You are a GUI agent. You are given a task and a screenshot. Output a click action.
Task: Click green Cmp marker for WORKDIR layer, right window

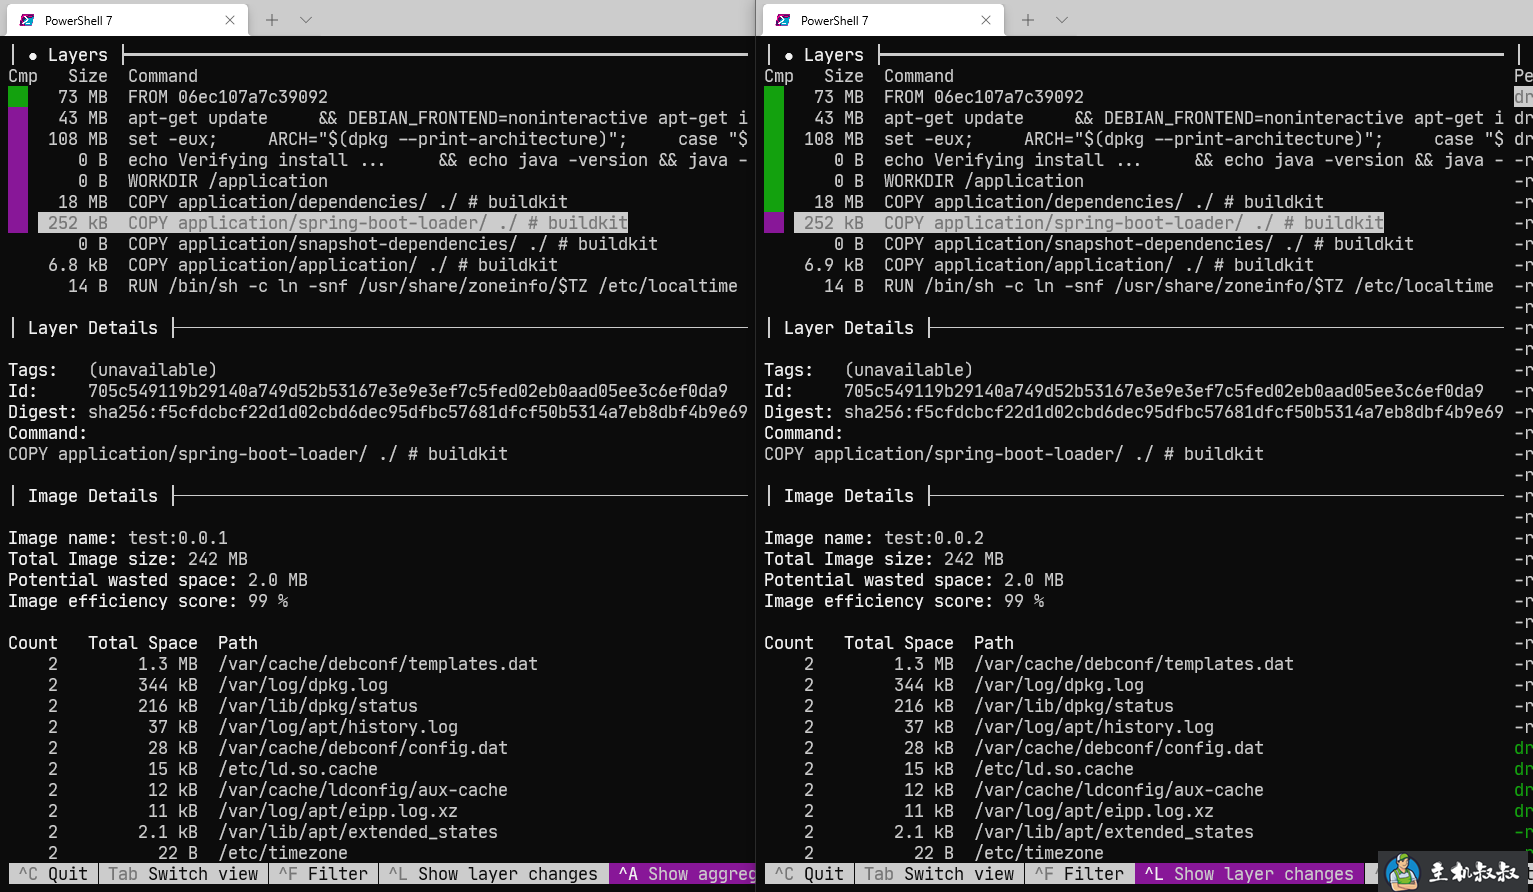[774, 181]
